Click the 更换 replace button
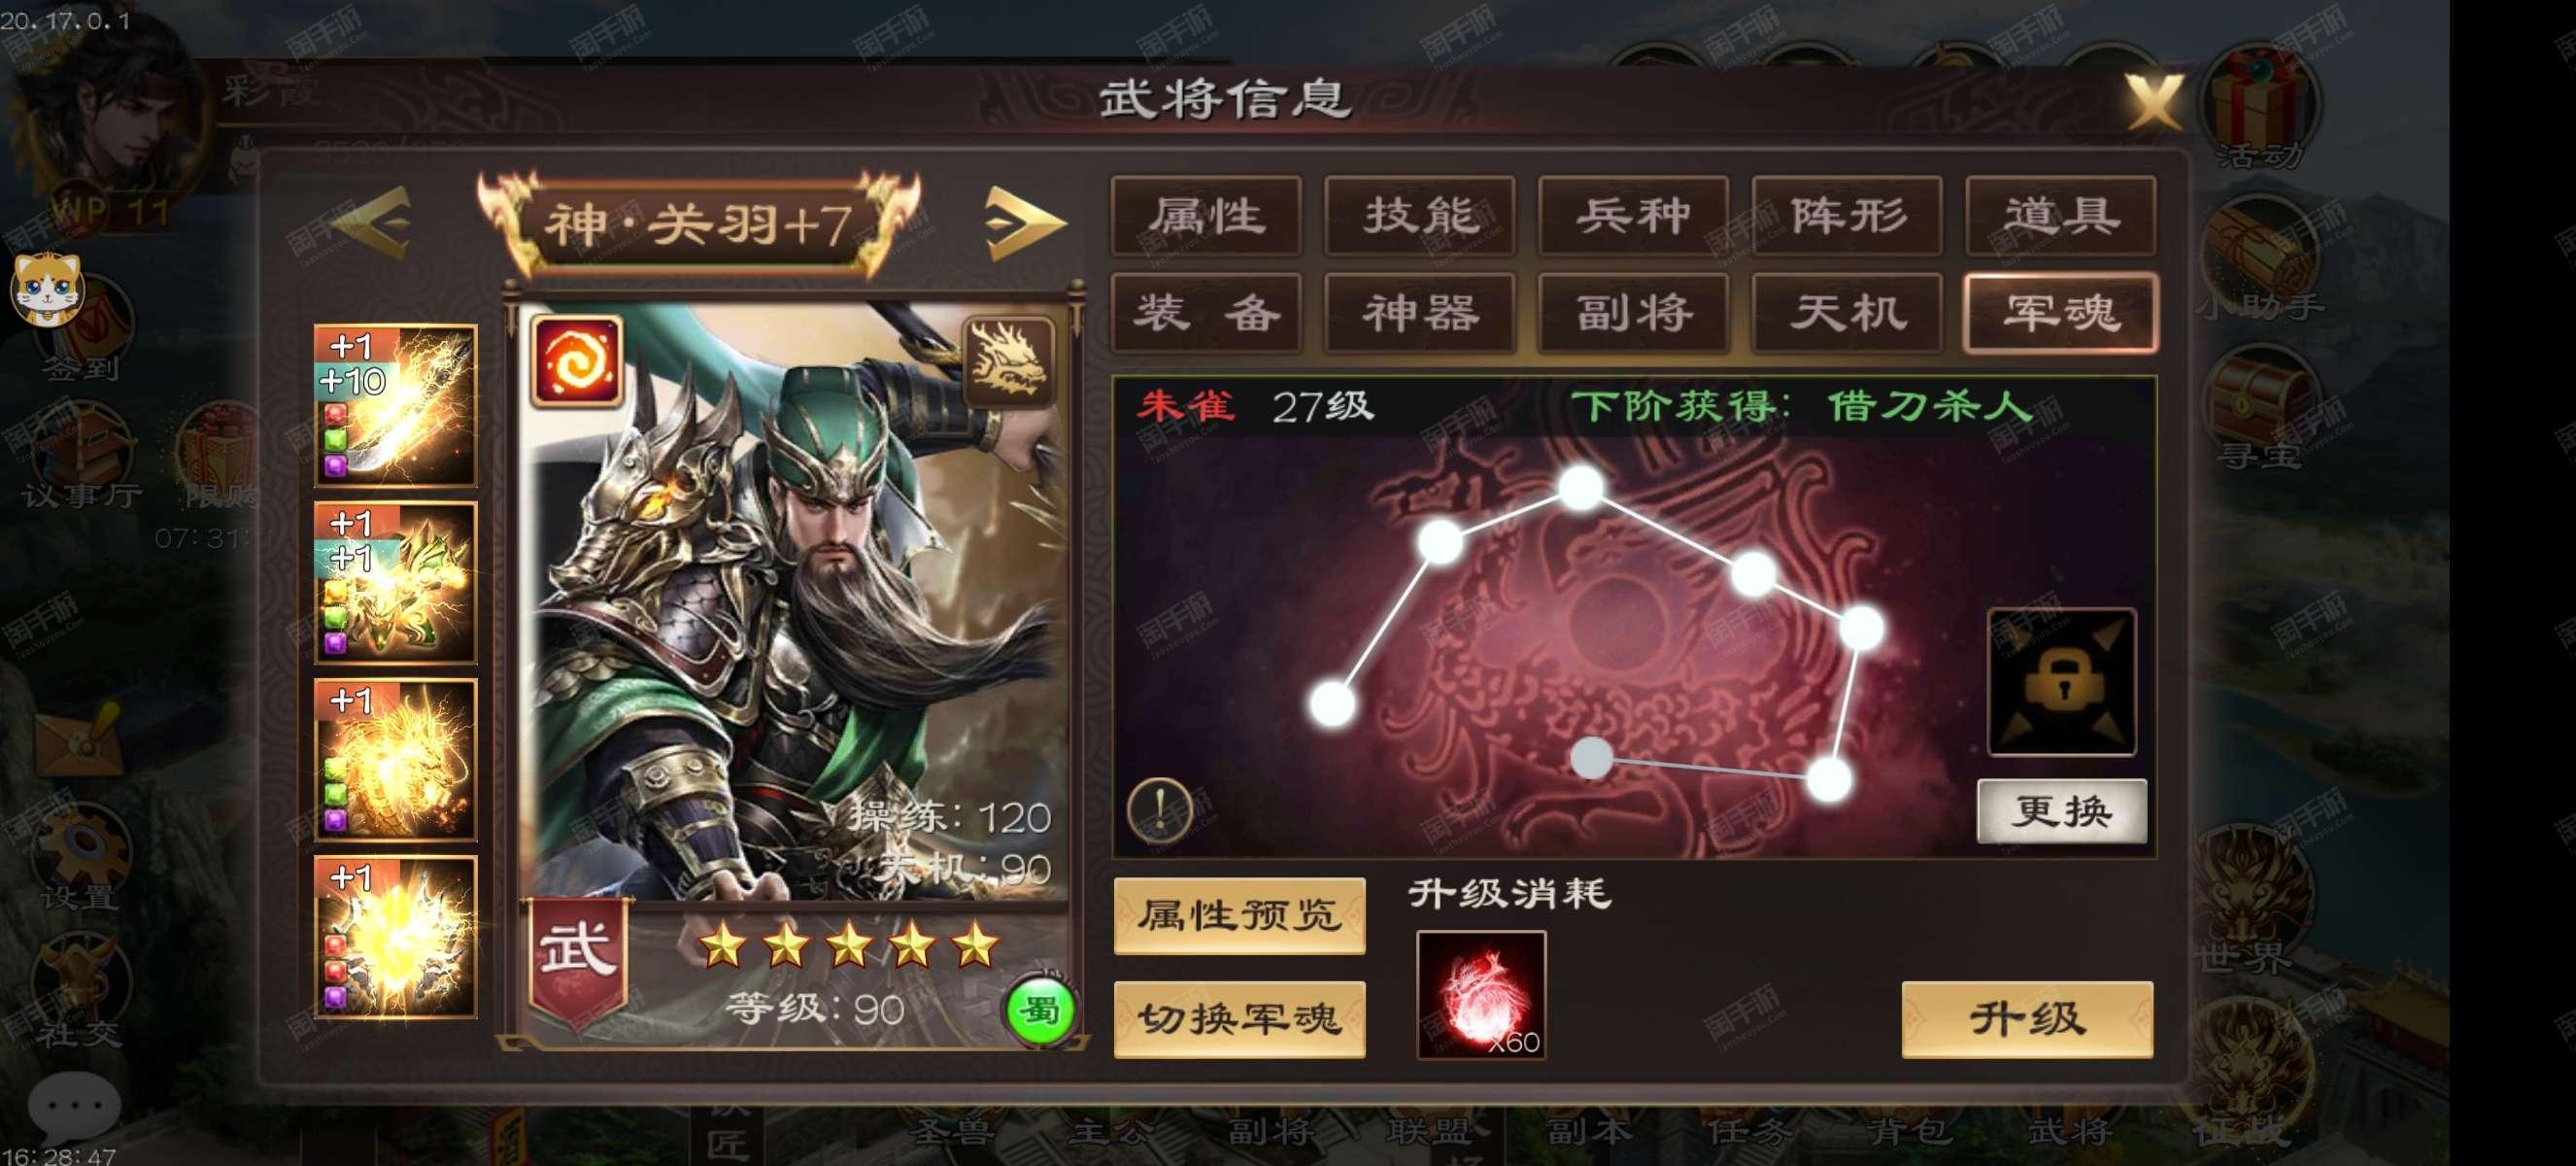The image size is (2576, 1166). coord(2062,810)
